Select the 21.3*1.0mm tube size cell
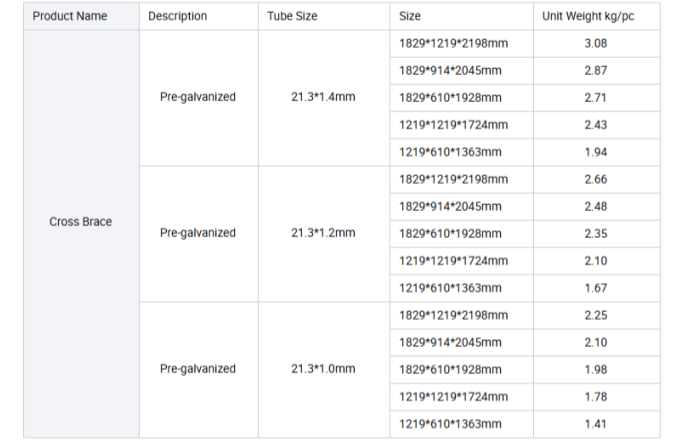700x445 pixels. click(x=324, y=369)
